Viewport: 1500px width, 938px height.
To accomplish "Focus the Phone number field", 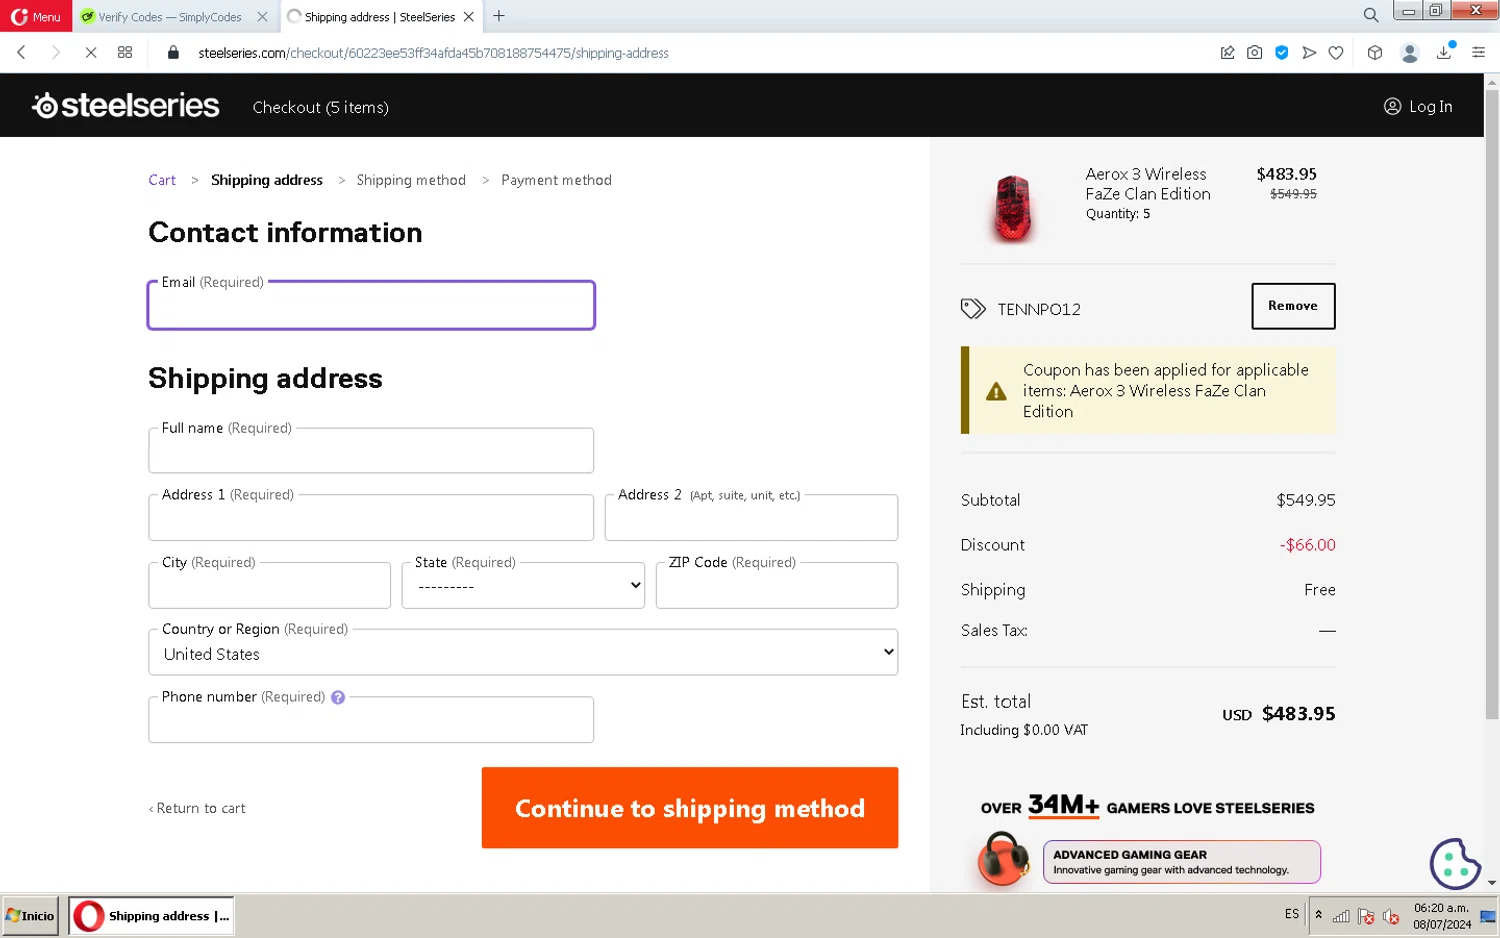I will (371, 720).
